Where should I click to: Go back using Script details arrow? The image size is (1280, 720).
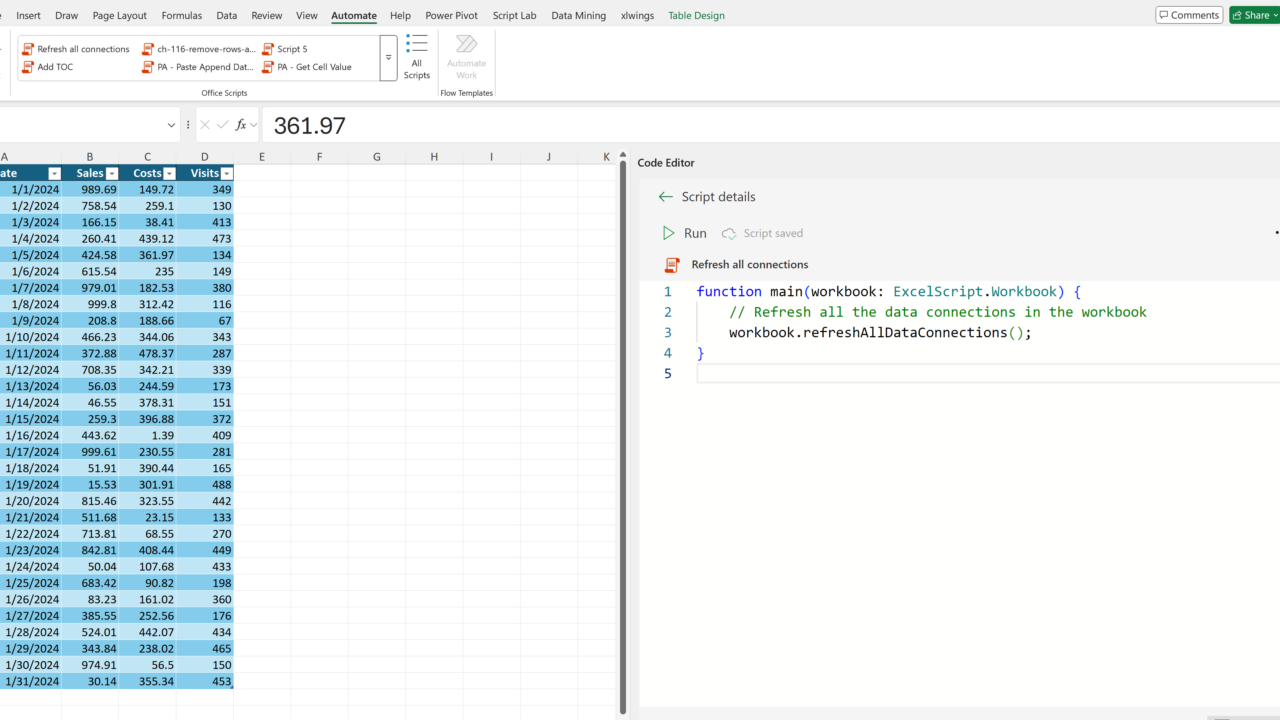pos(666,197)
